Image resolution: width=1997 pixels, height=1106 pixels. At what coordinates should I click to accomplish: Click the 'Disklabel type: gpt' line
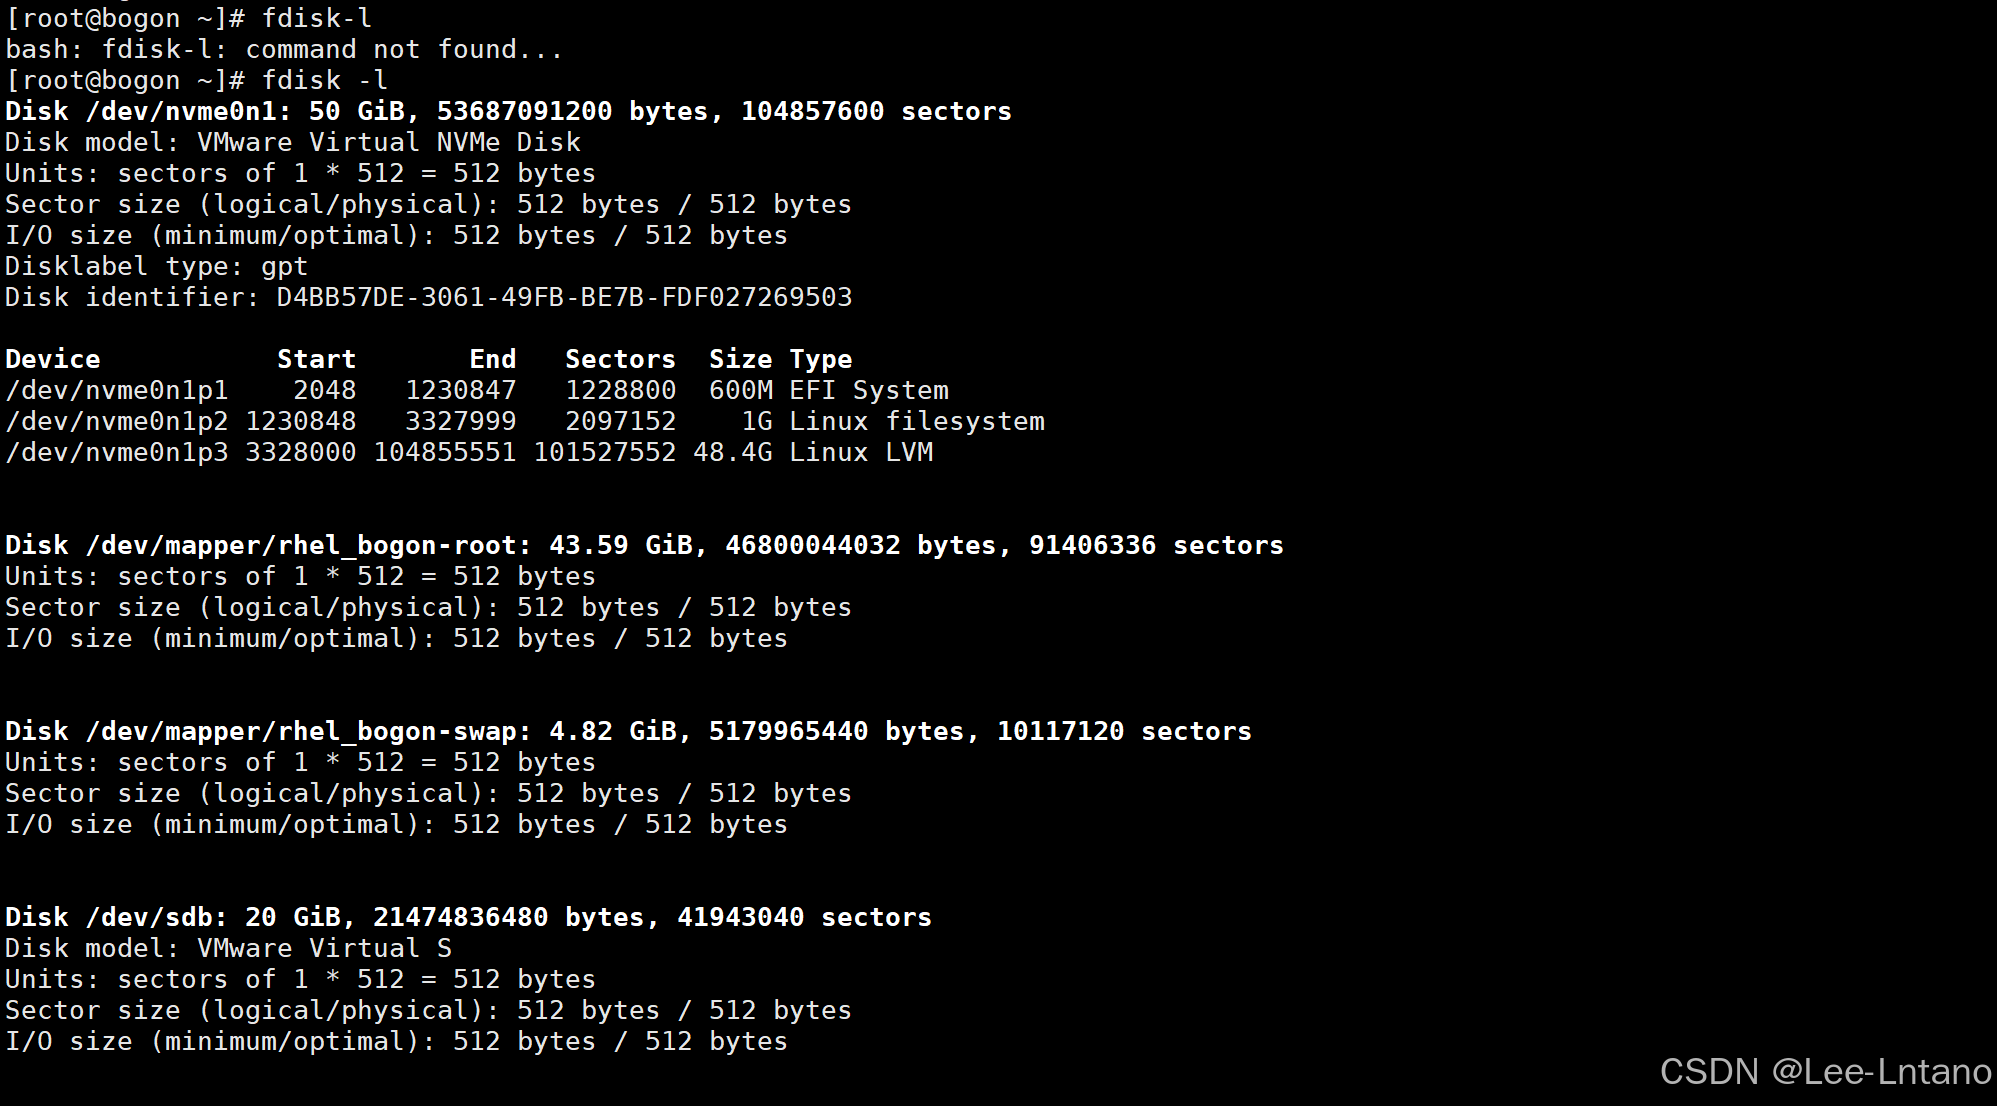click(156, 267)
